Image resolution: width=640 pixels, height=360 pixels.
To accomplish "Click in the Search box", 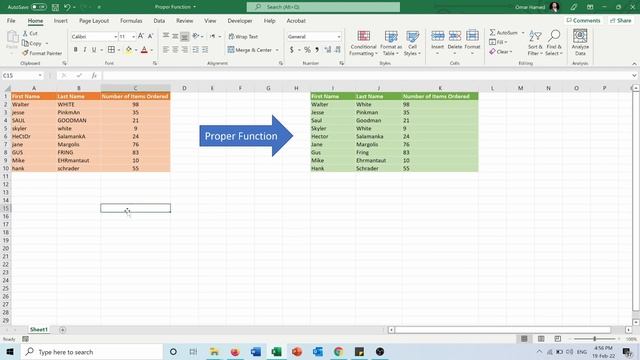I will (323, 7).
